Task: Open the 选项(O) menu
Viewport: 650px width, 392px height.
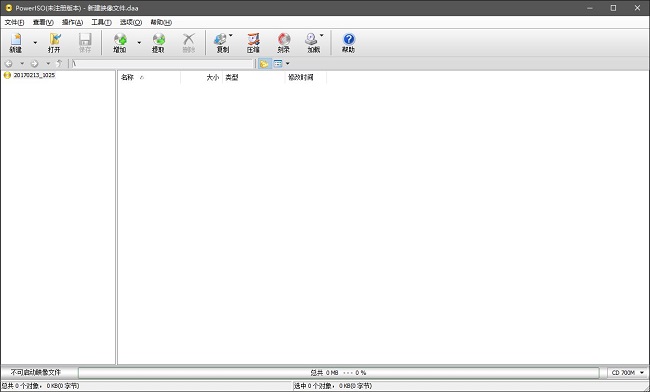Action: [x=131, y=22]
